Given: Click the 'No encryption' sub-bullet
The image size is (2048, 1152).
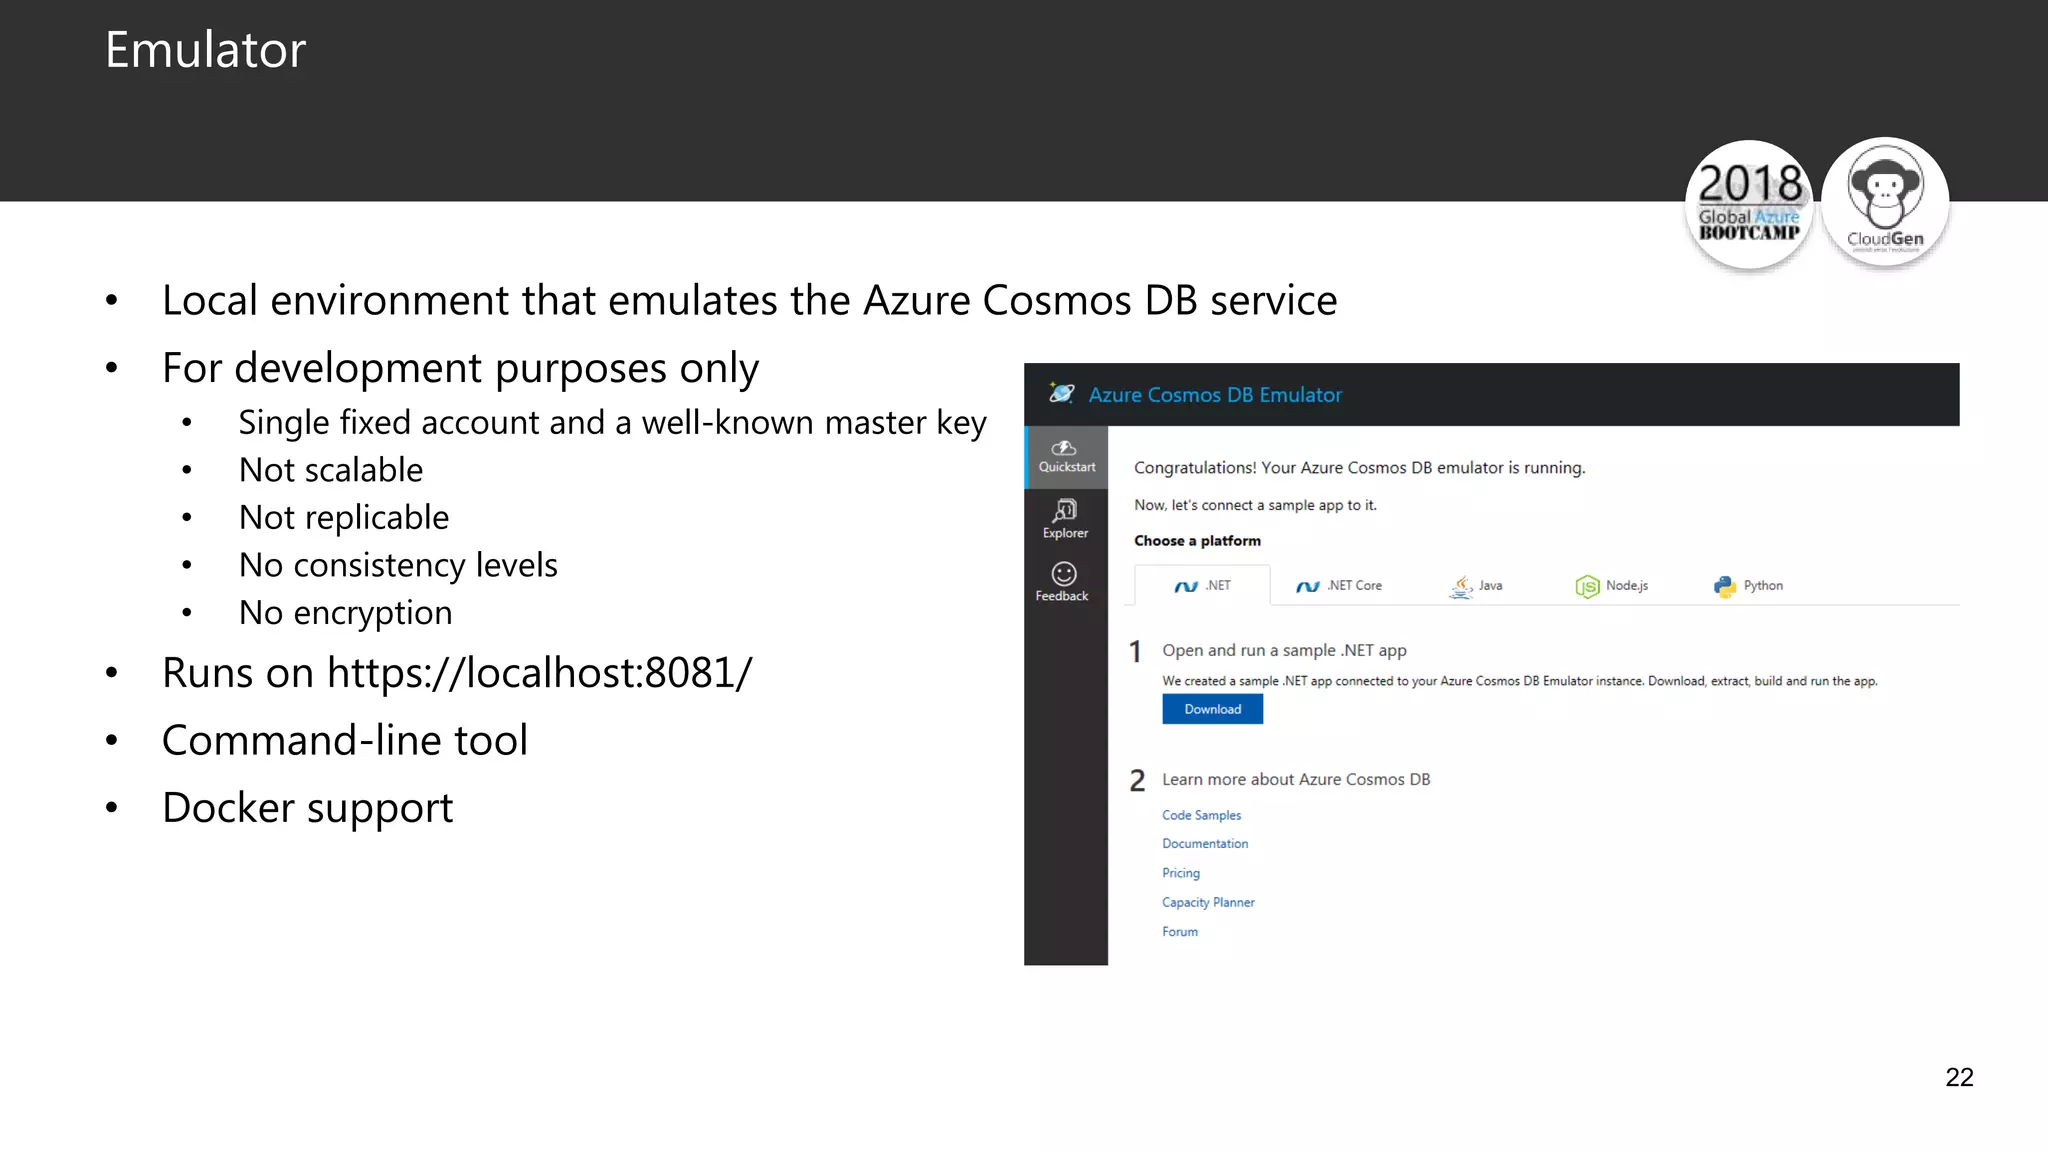Looking at the screenshot, I should click(x=345, y=613).
